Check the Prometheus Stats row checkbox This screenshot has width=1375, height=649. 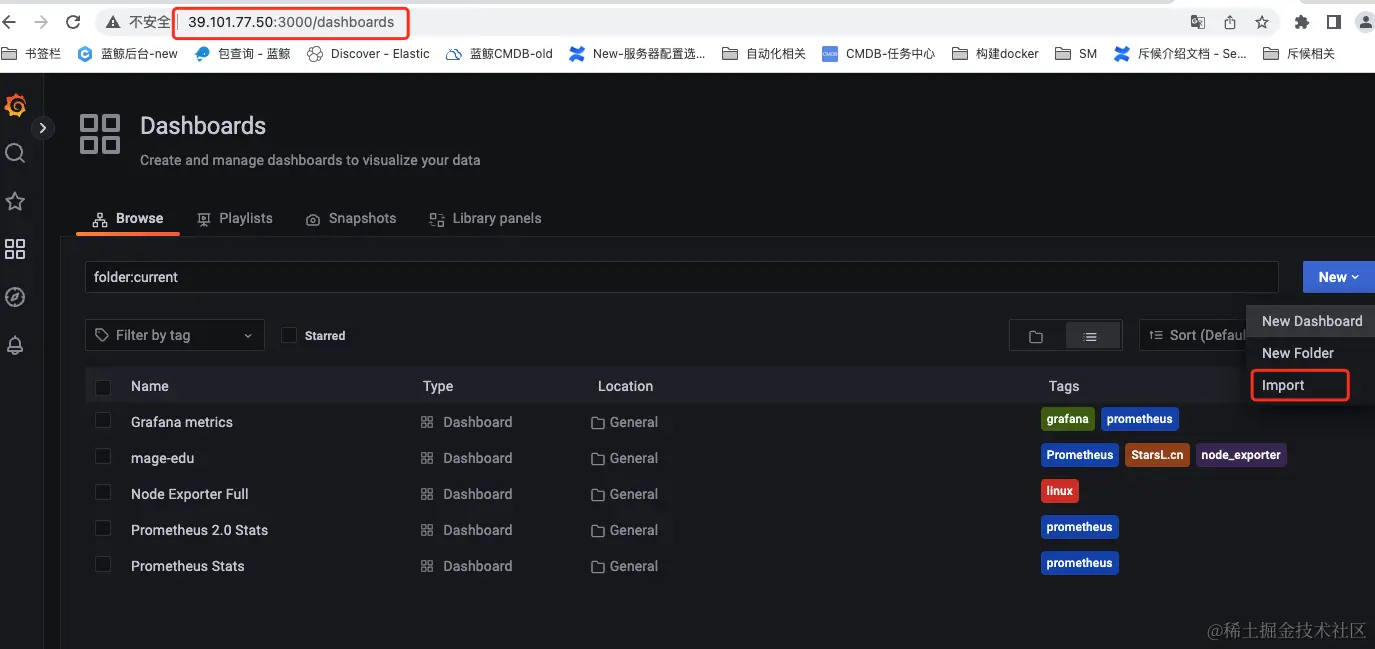pos(103,565)
